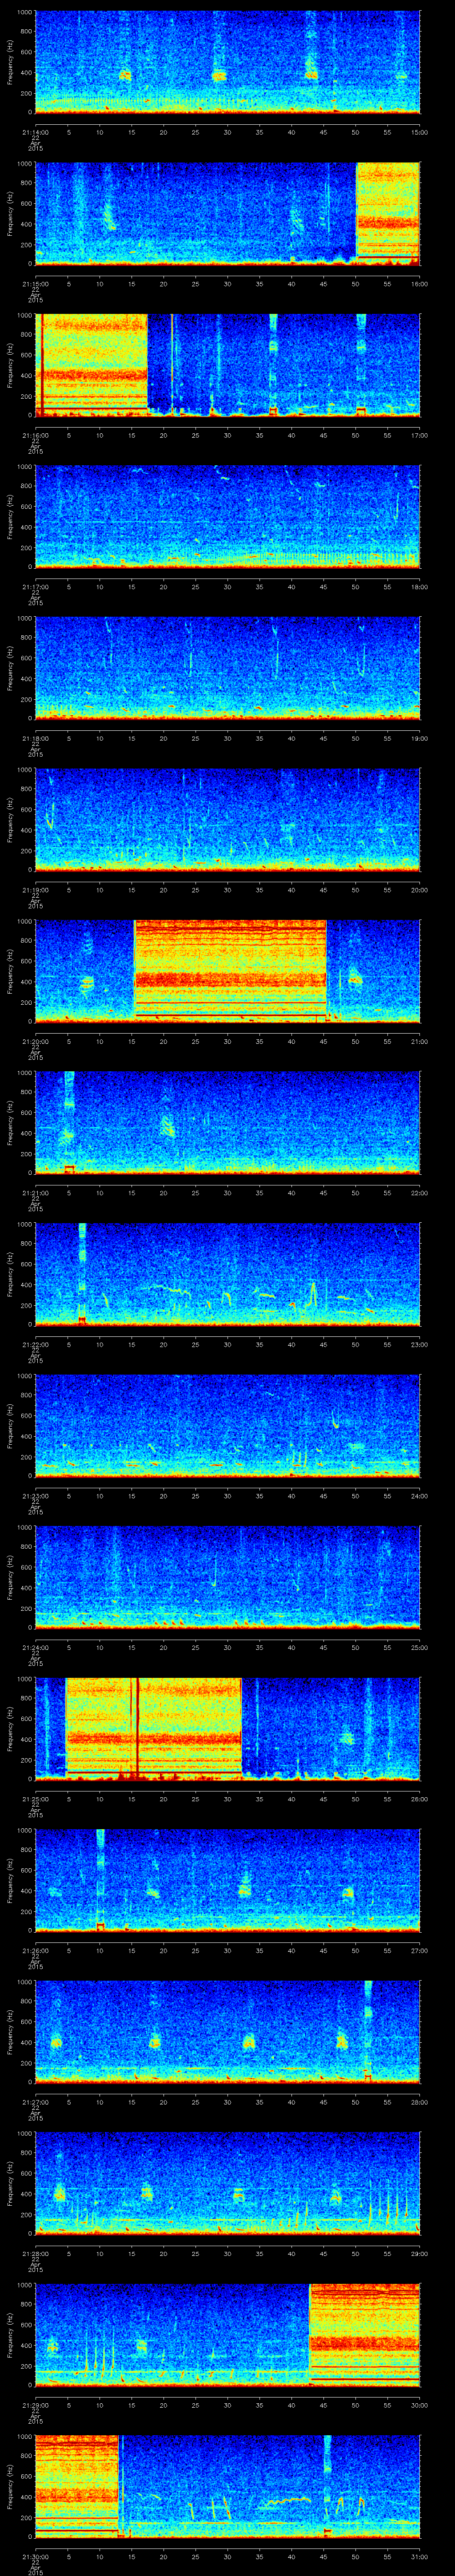Image resolution: width=455 pixels, height=2576 pixels.
Task: Click the "Frequency (Hz)" axis label of the 21:14:00 panel
Action: pyautogui.click(x=10, y=62)
